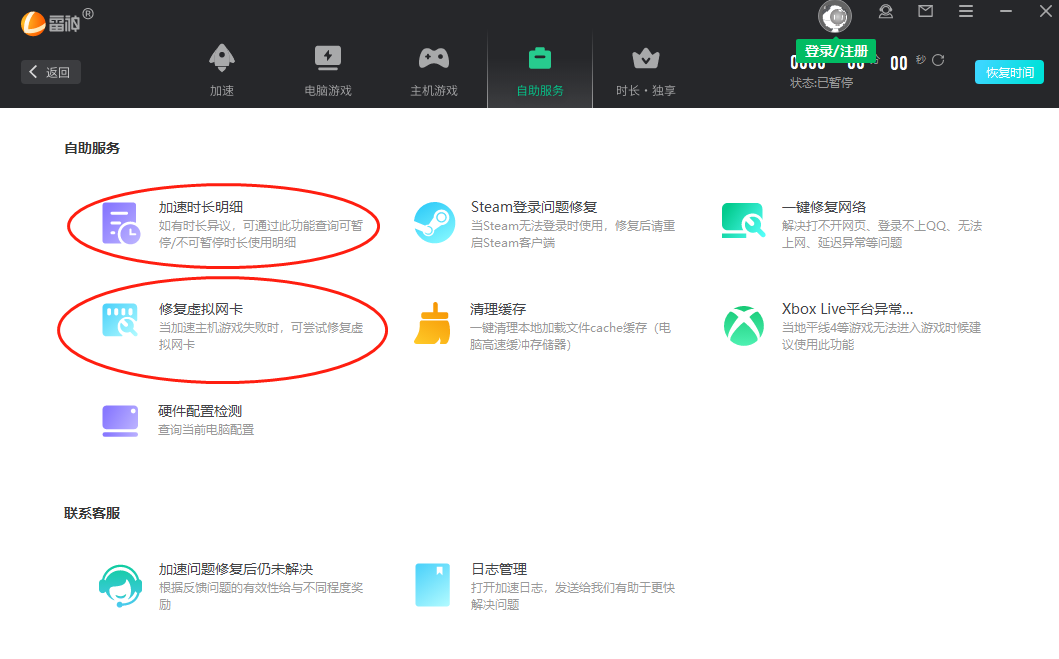Open the hamburger main menu
Screen dimensions: 1059x659
click(966, 12)
